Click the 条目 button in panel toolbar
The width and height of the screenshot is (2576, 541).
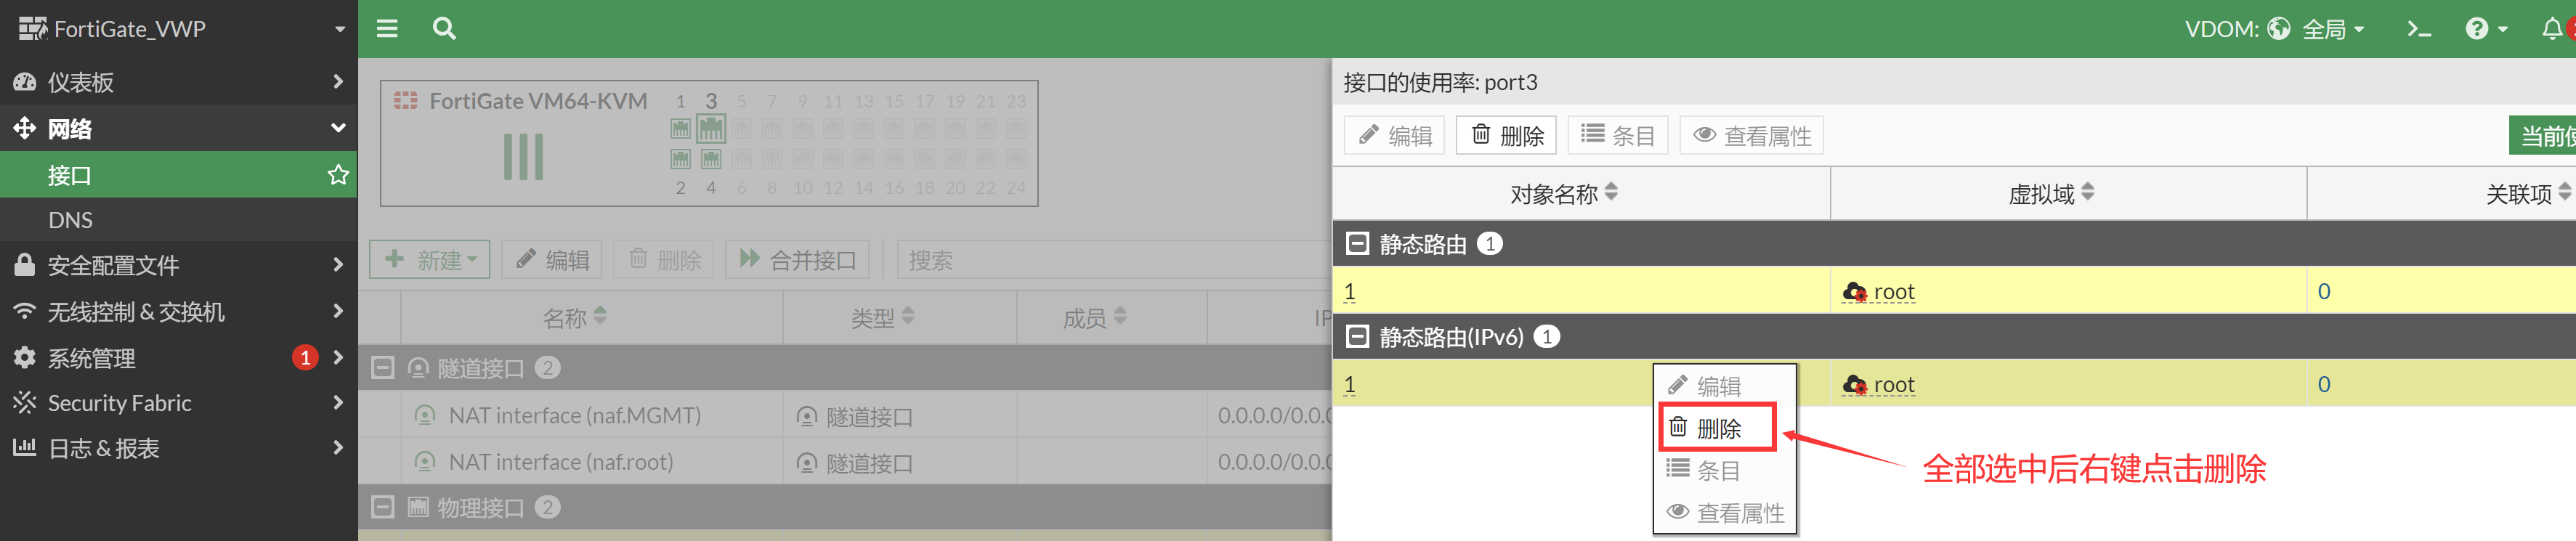tap(1618, 135)
